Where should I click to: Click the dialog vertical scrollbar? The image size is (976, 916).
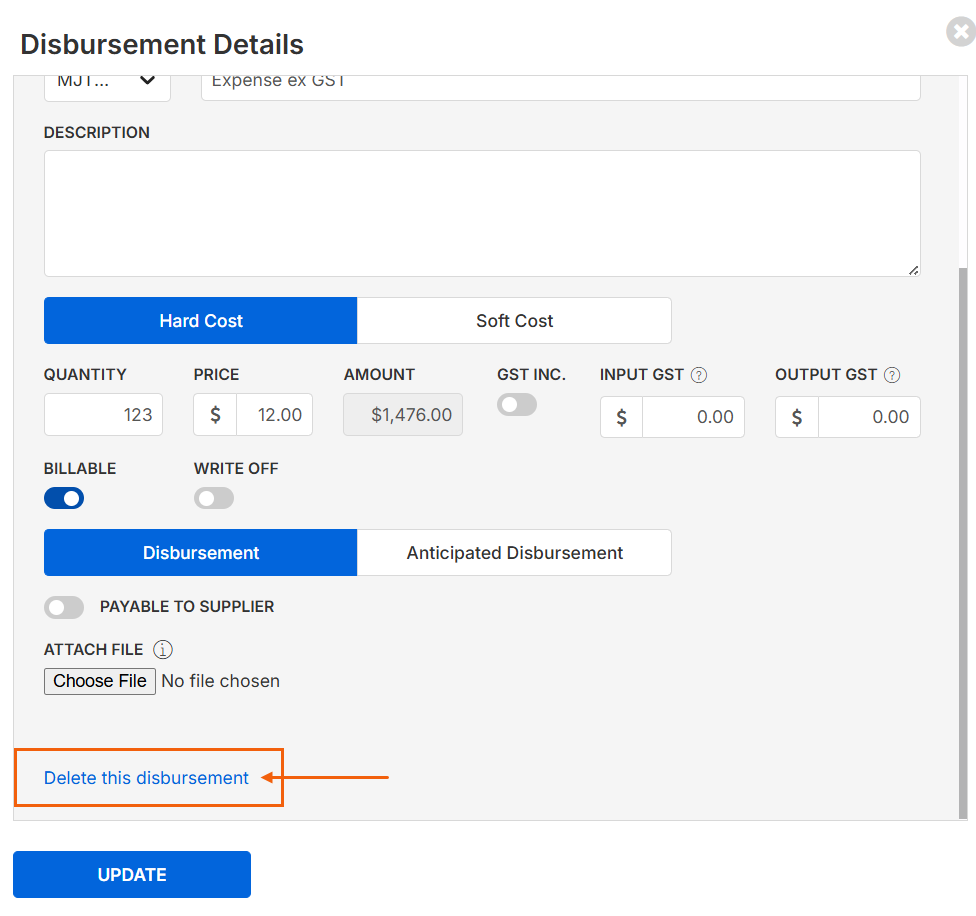click(x=963, y=541)
